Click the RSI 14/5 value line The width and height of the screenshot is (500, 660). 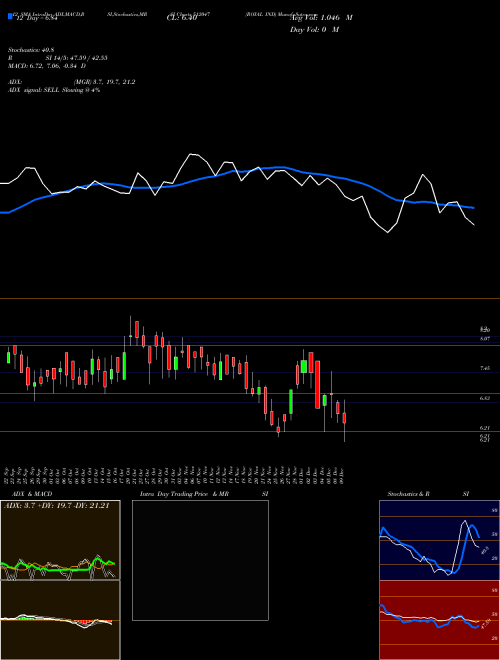pos(58,58)
